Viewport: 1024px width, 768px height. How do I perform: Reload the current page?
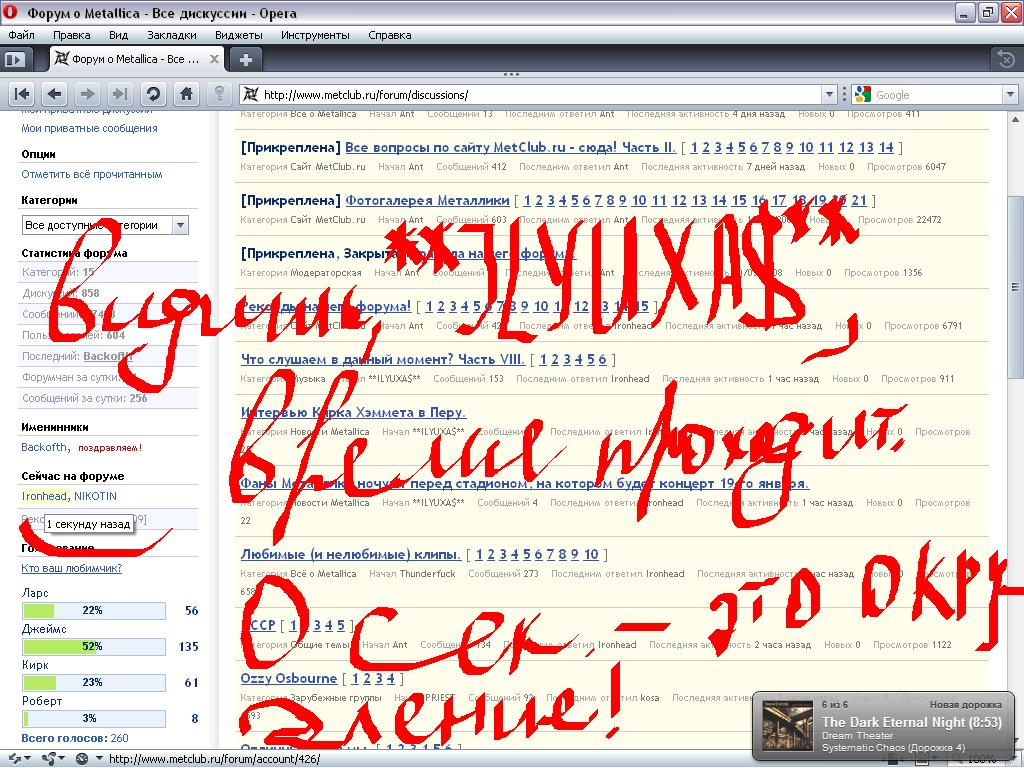(153, 94)
